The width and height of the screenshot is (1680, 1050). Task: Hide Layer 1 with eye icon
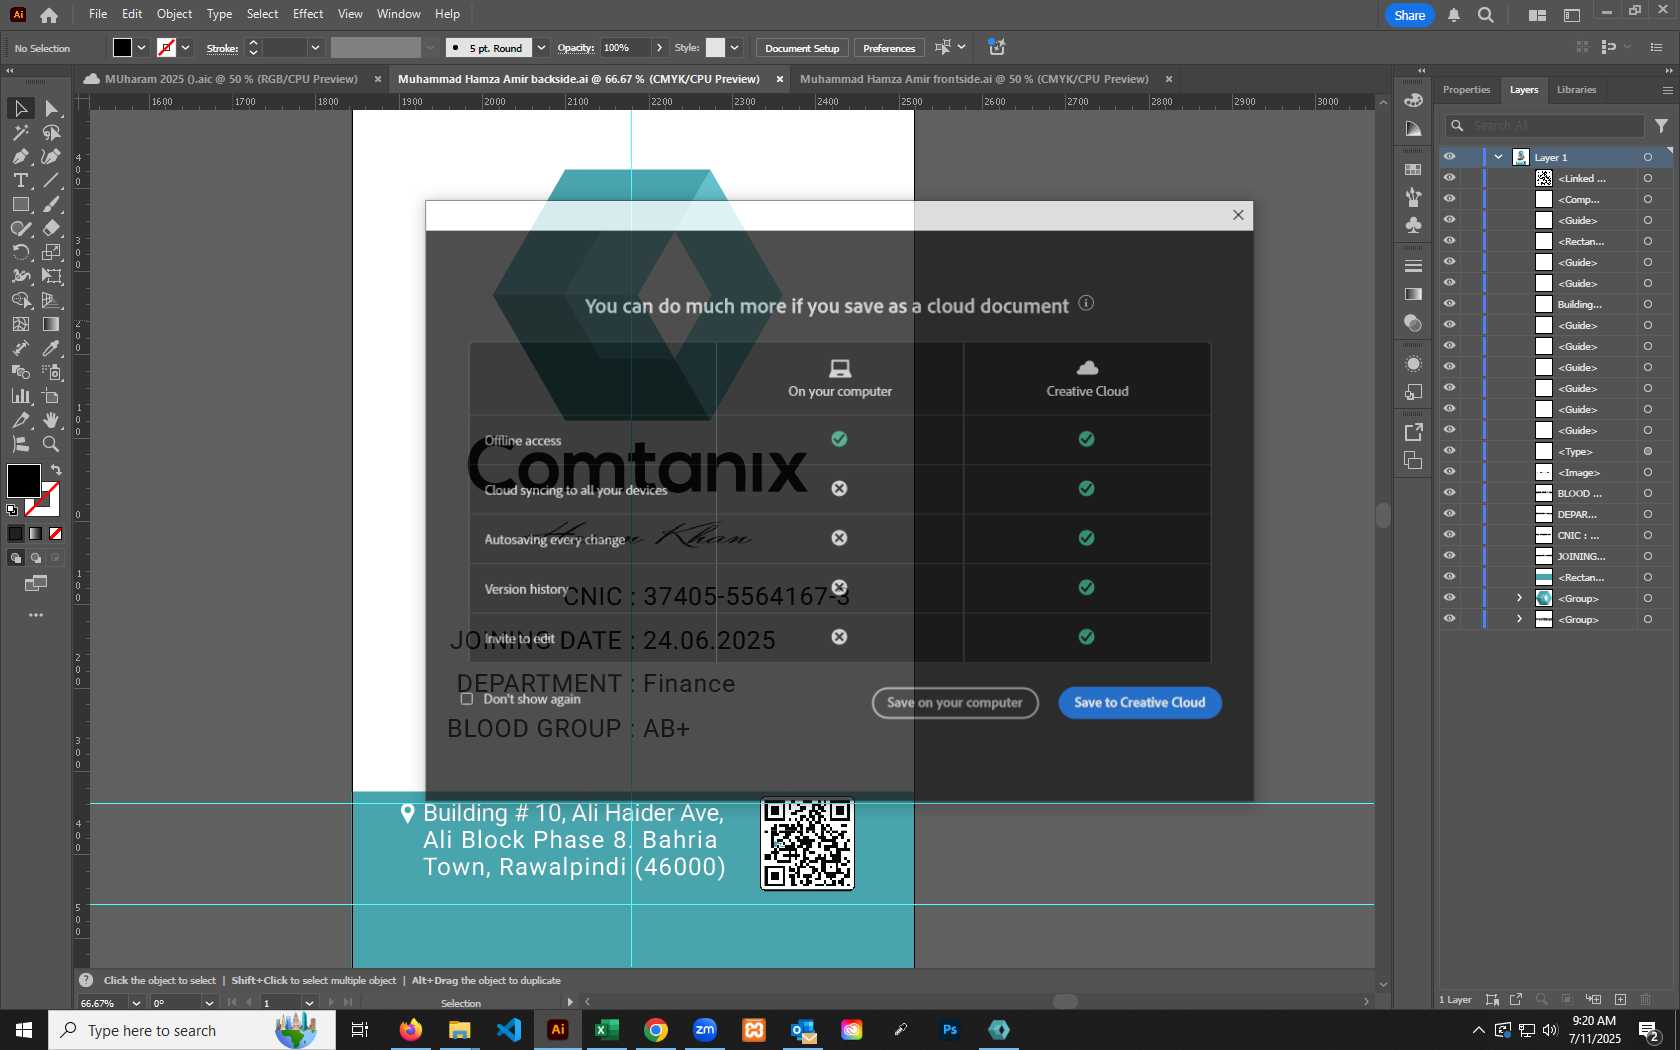pos(1449,157)
